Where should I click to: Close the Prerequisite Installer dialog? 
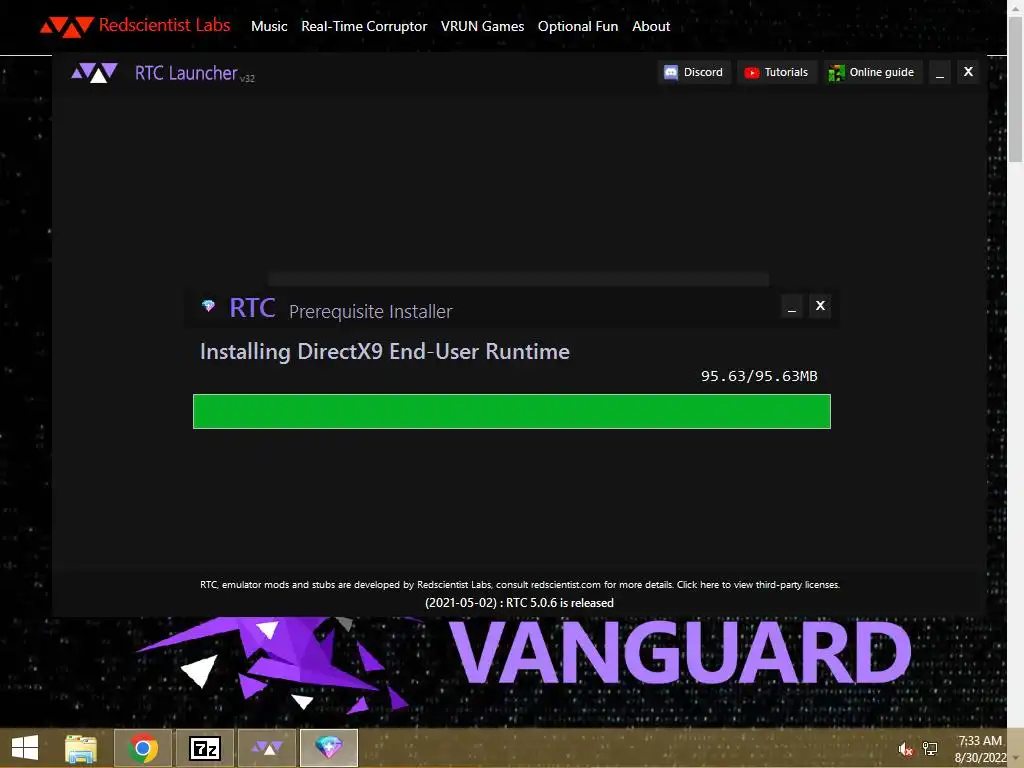point(820,306)
